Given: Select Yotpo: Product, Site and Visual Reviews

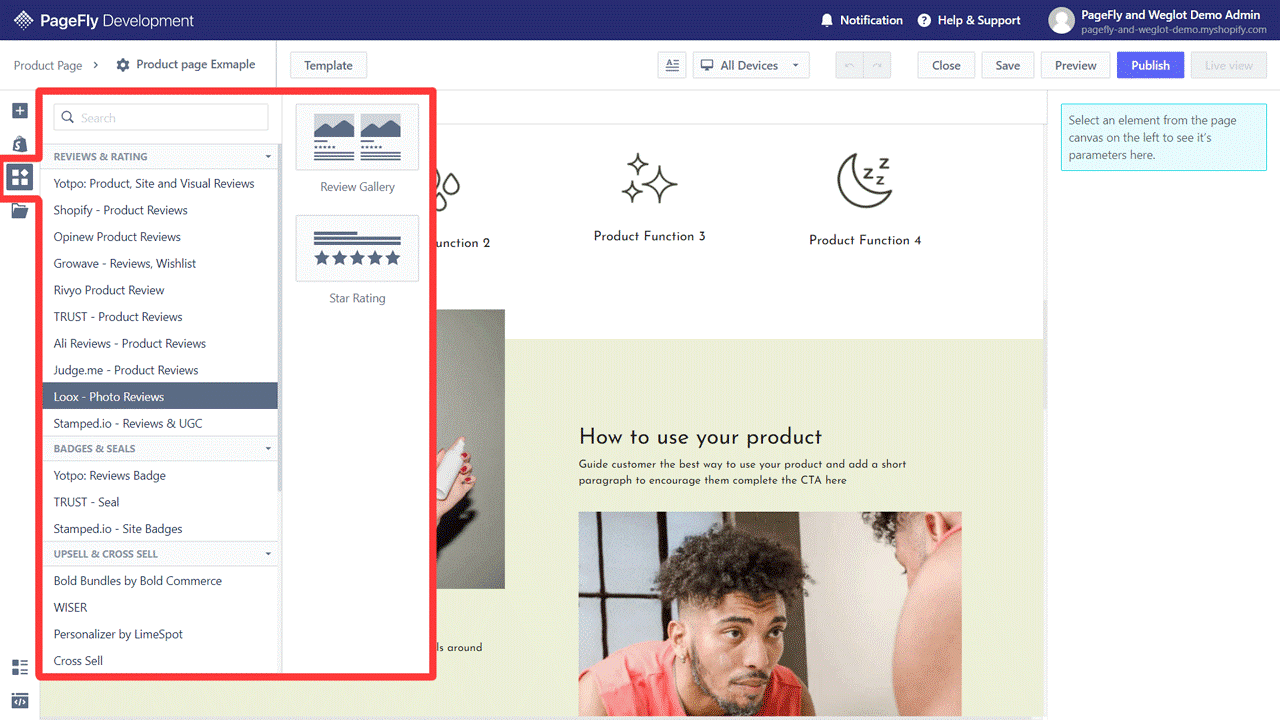Looking at the screenshot, I should 160,184.
